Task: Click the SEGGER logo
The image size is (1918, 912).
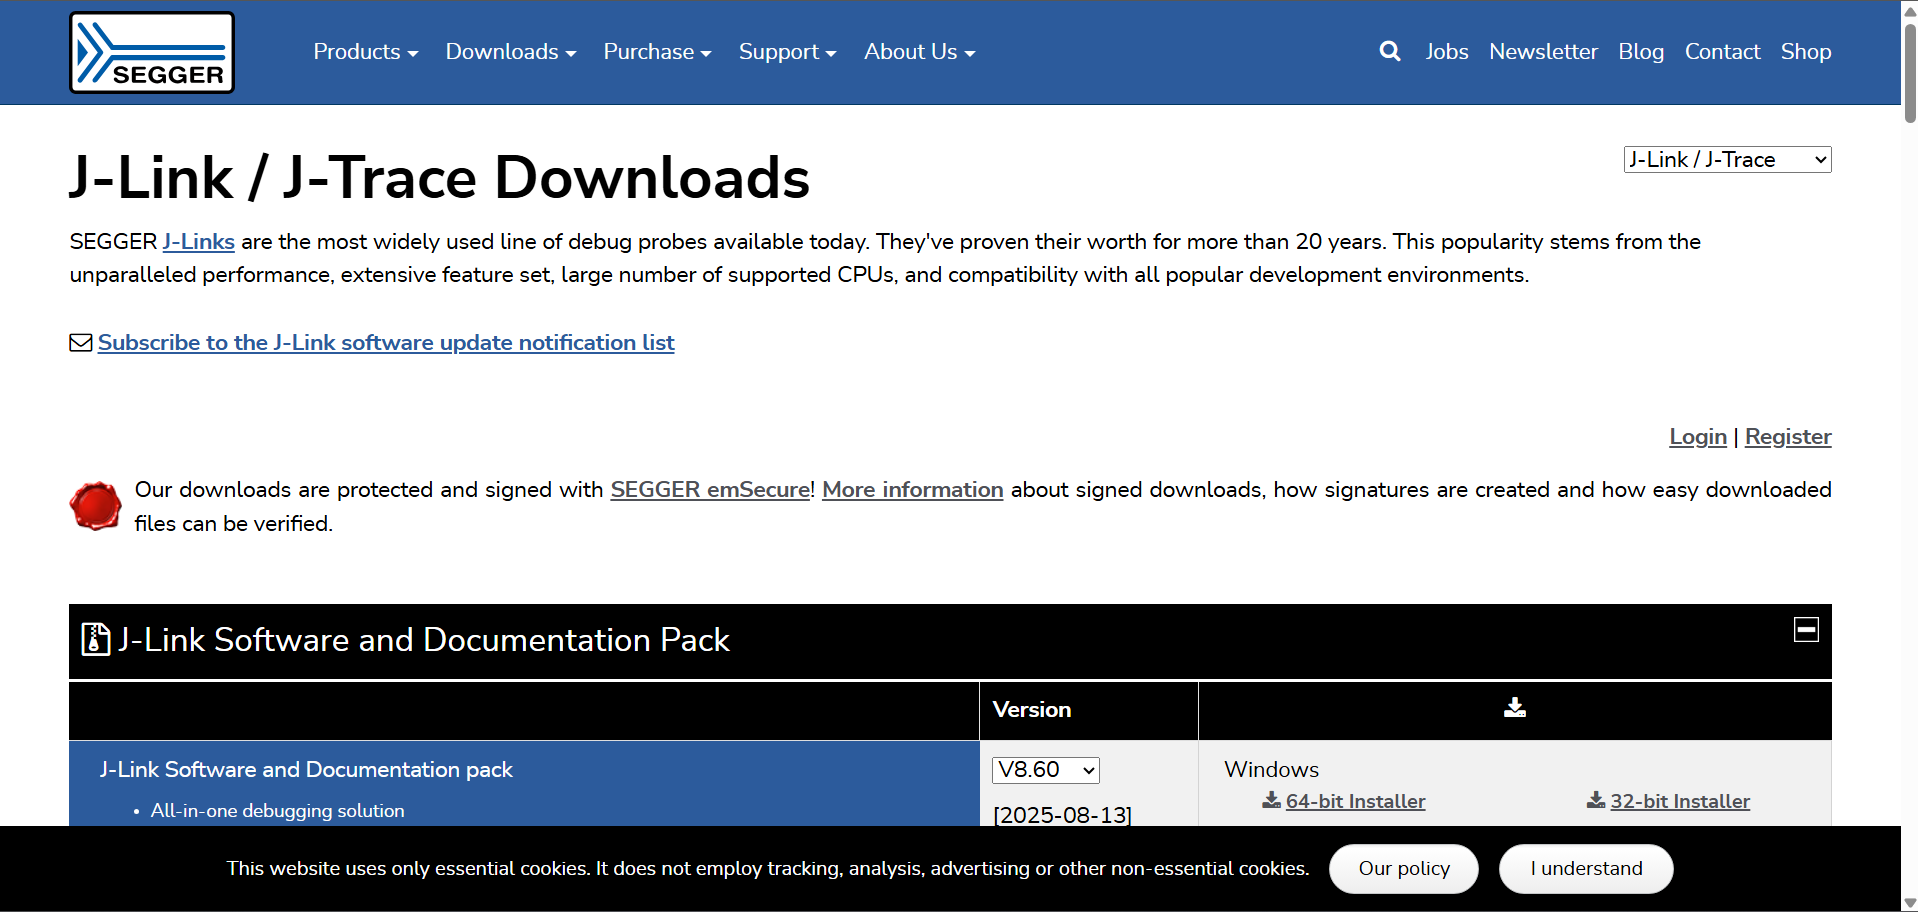Action: pyautogui.click(x=152, y=52)
